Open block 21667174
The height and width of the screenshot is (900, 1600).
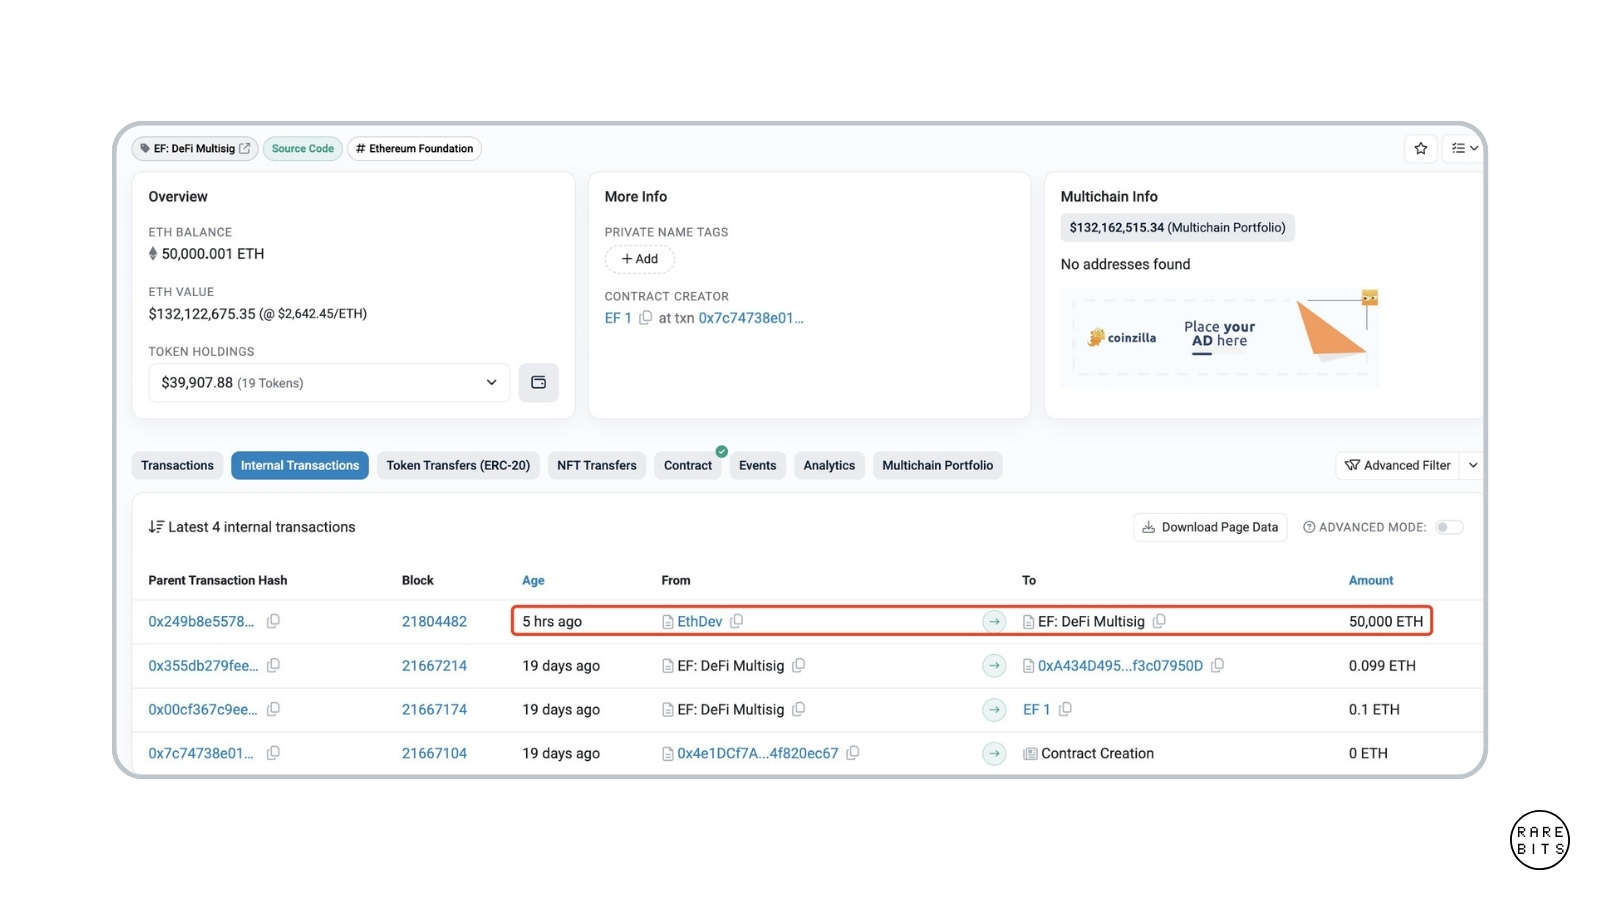(x=434, y=710)
